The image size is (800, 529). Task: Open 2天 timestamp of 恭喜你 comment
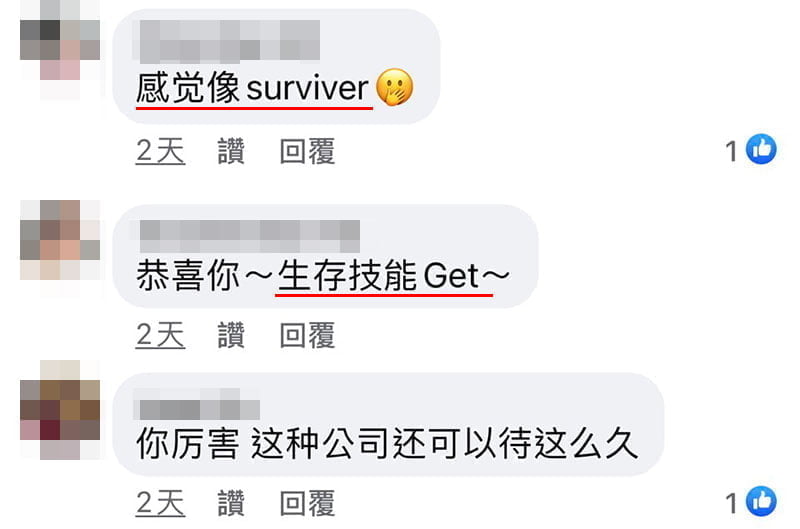(x=160, y=335)
